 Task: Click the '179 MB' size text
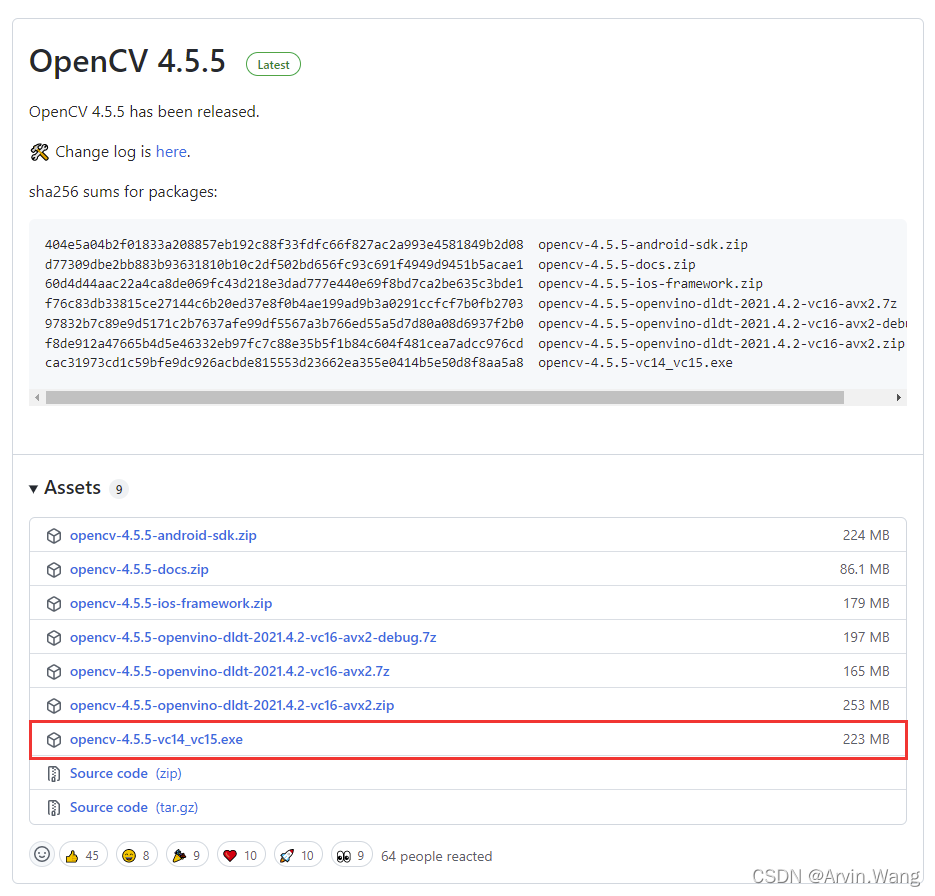866,603
